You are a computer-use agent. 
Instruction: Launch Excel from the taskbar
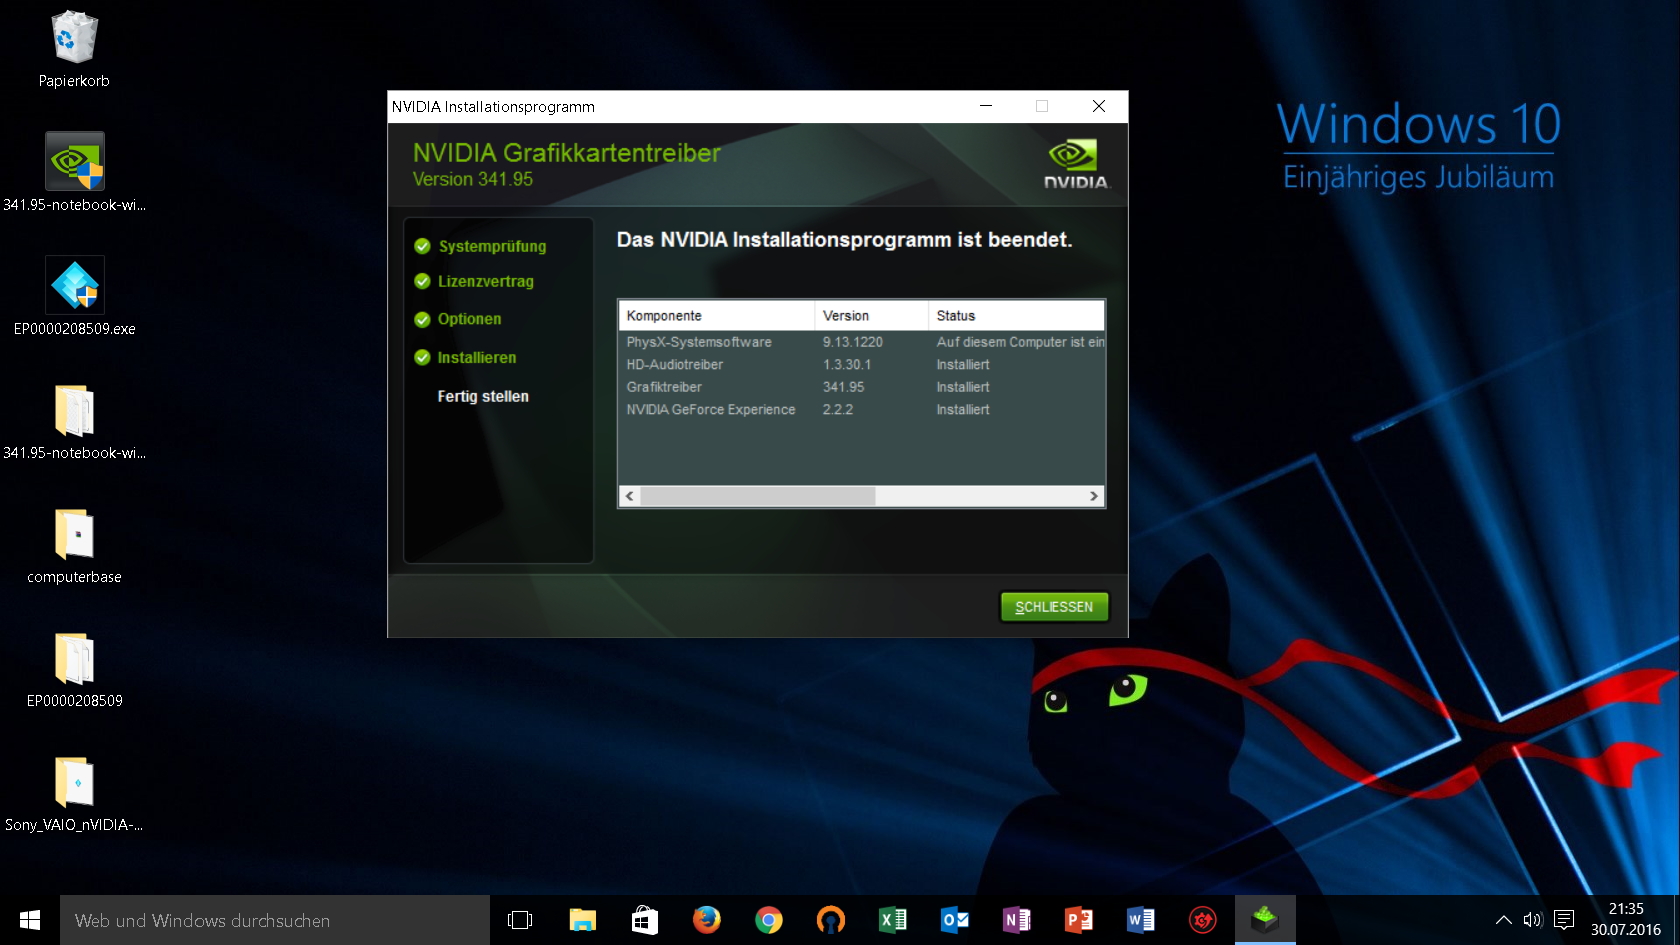click(x=892, y=920)
